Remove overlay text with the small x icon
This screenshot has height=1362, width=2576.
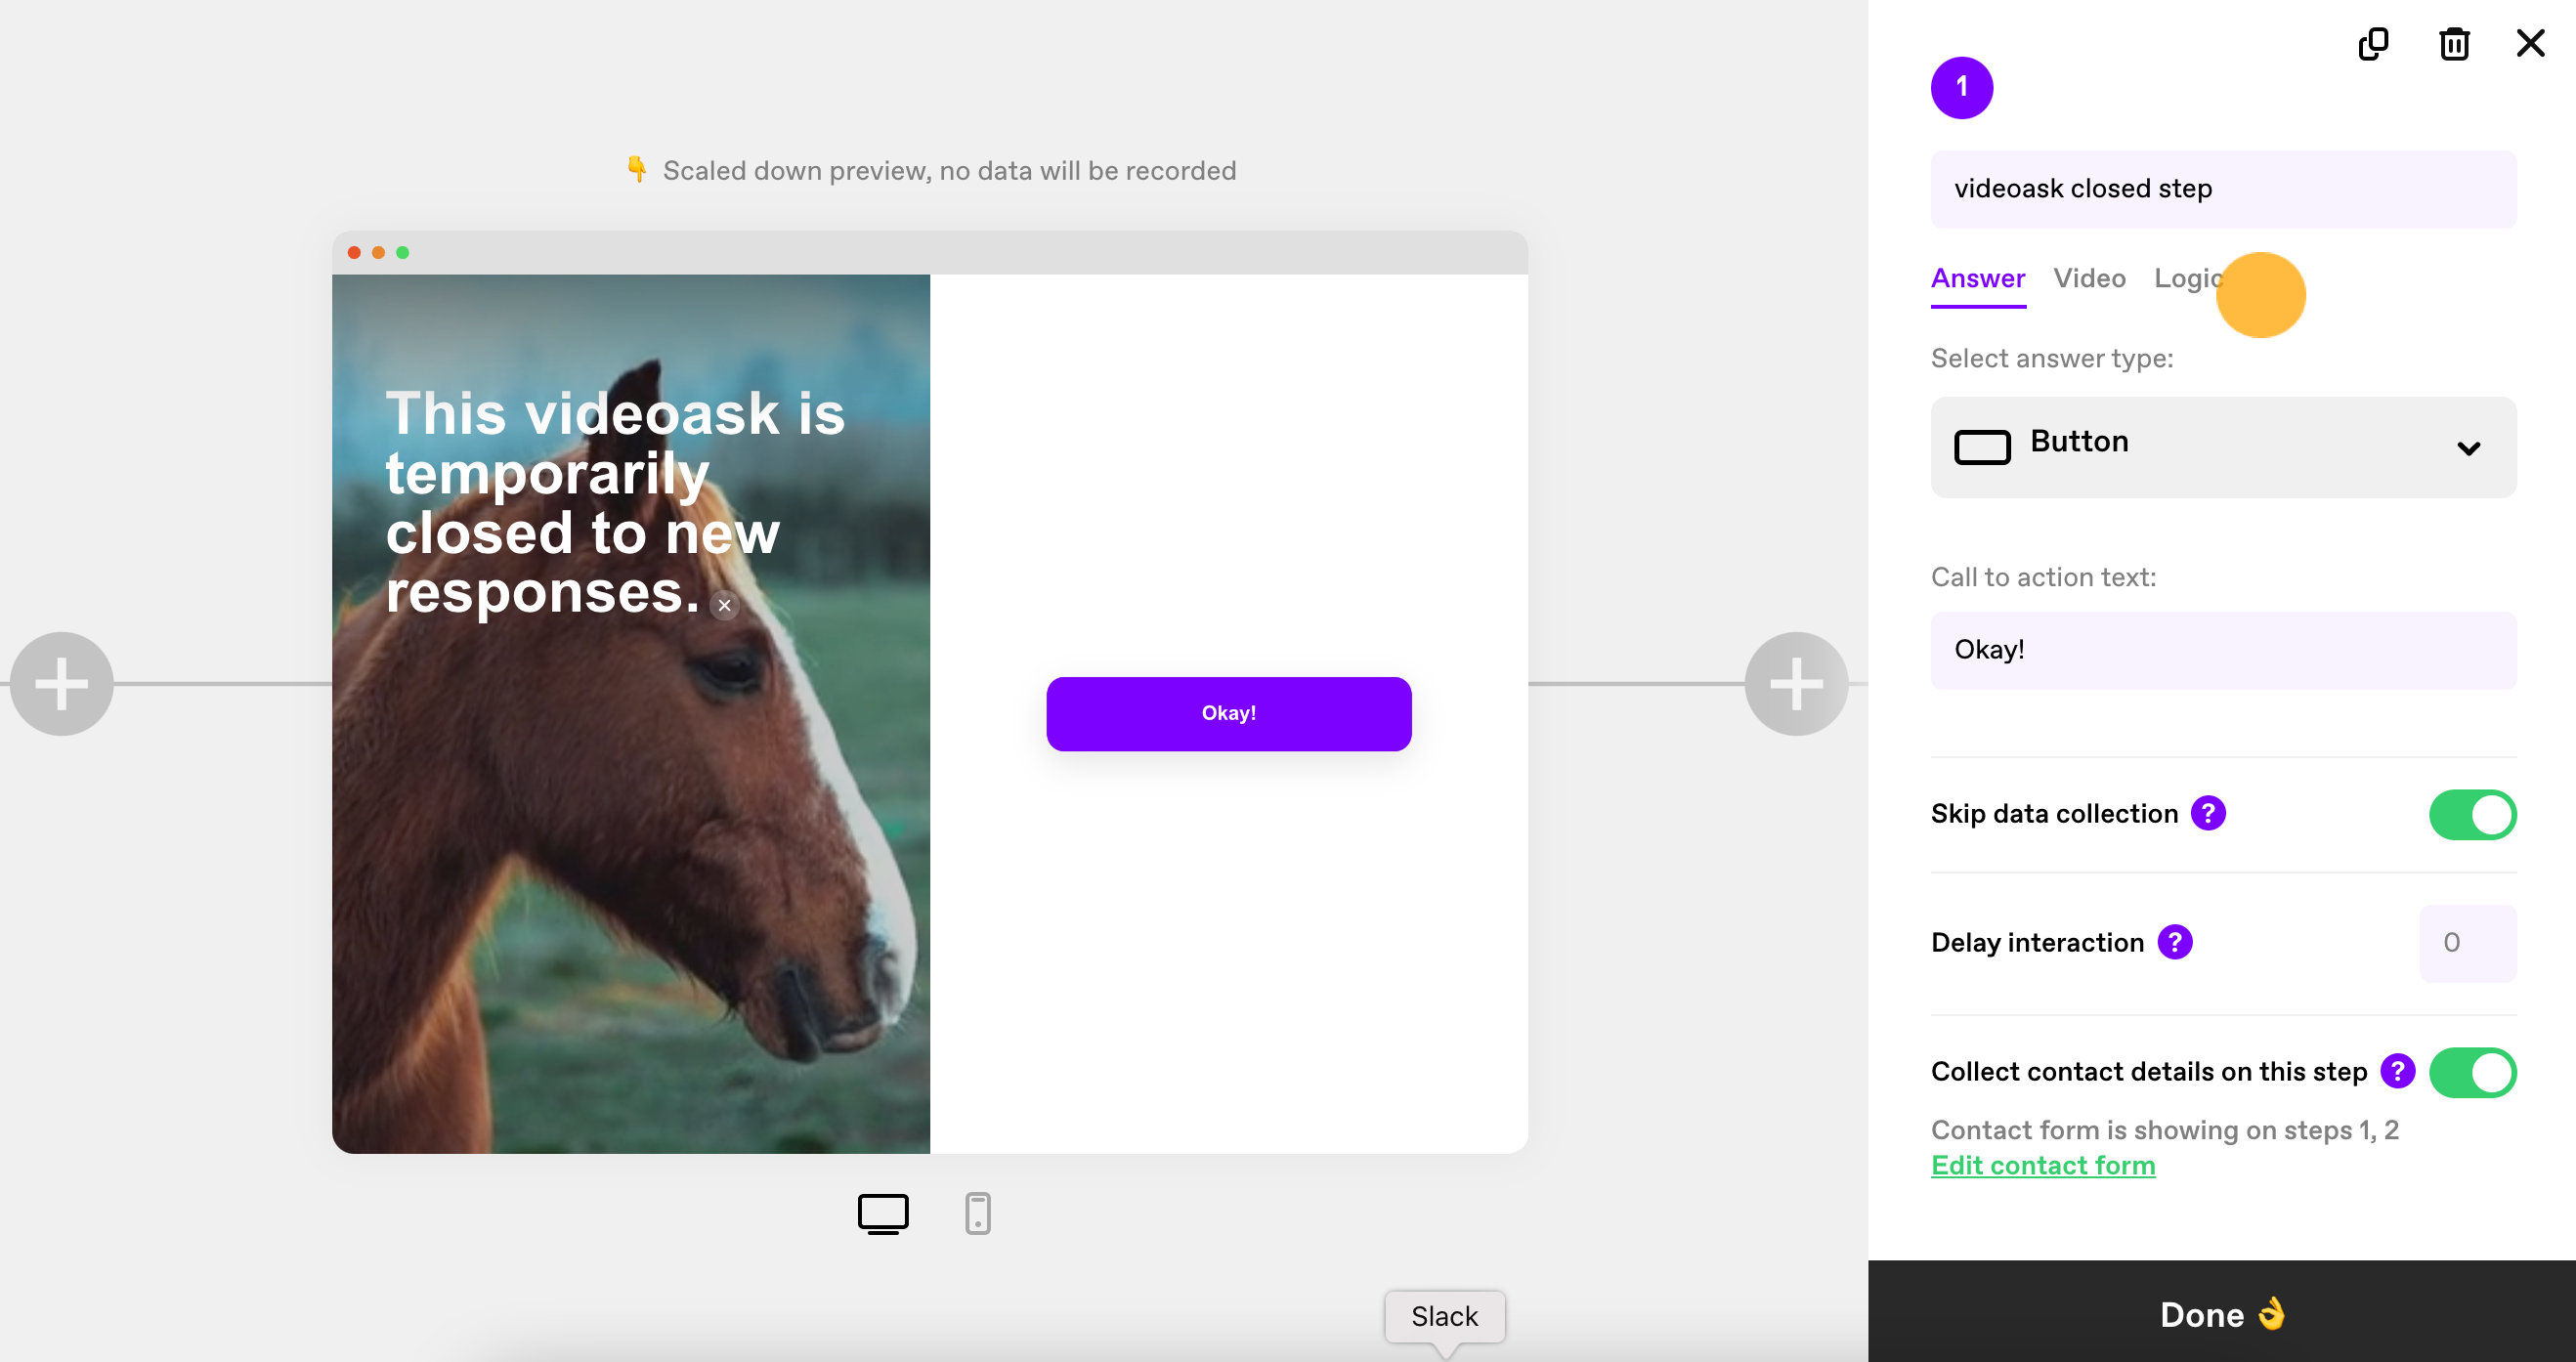(725, 605)
